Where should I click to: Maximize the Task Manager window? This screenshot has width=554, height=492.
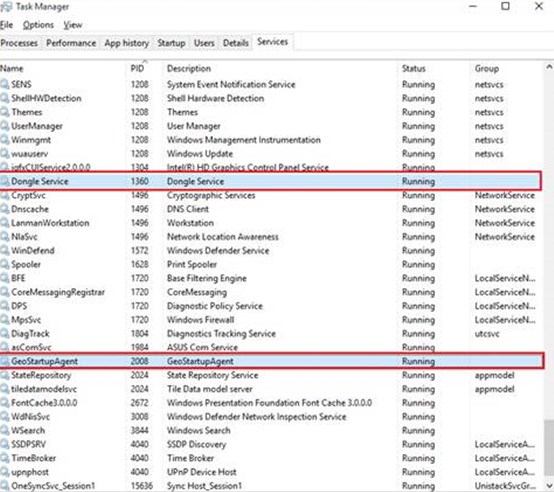(505, 6)
